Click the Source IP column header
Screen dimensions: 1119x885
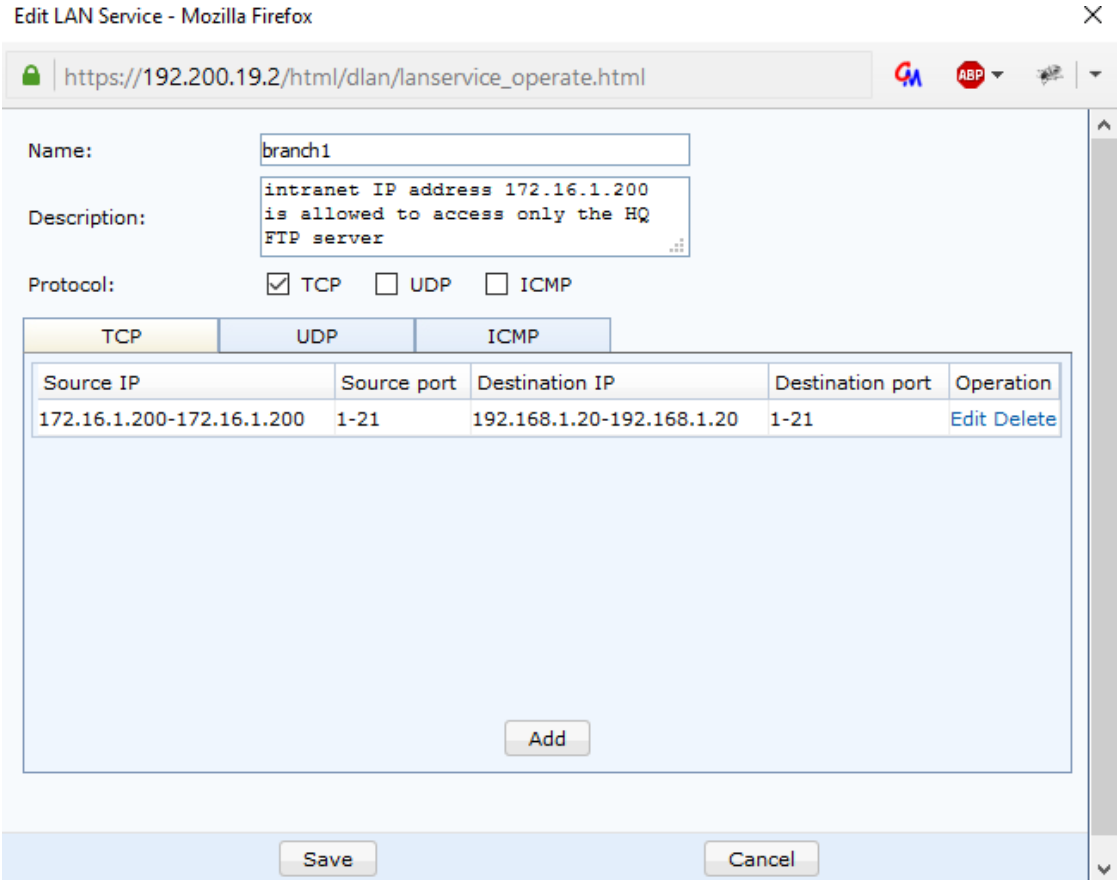point(184,383)
